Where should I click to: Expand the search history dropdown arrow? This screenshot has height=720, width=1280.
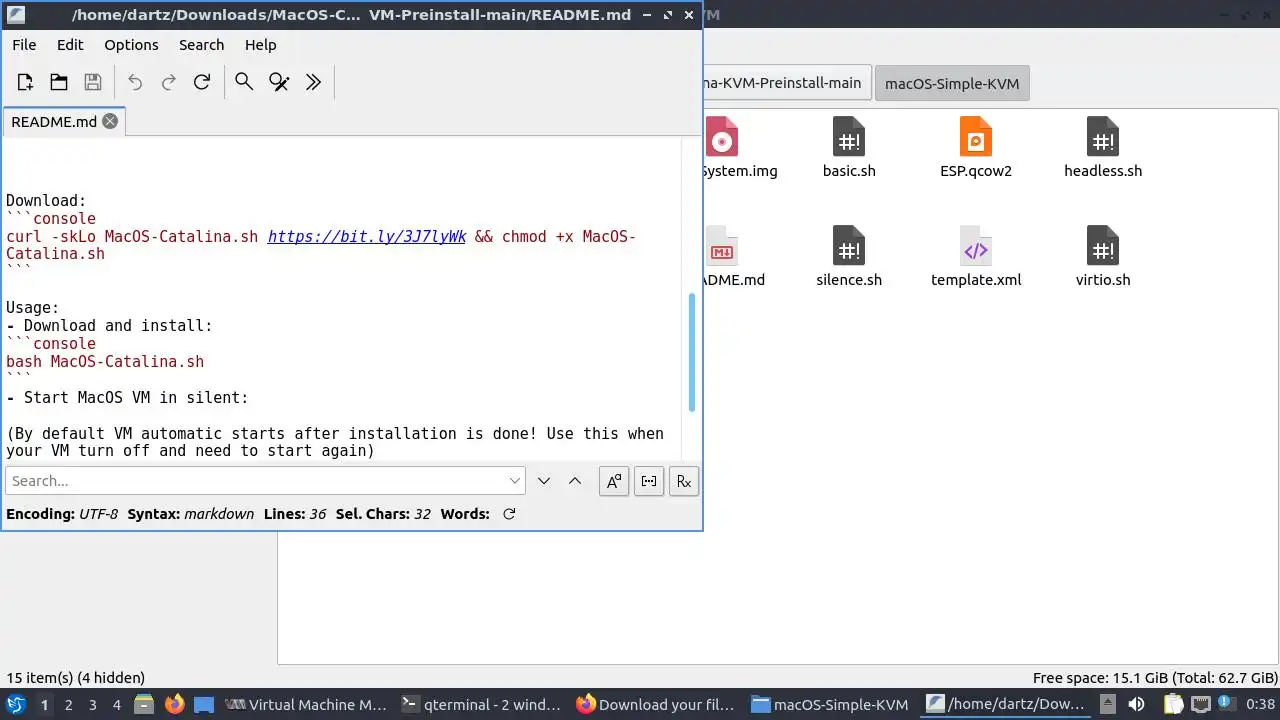pyautogui.click(x=515, y=481)
